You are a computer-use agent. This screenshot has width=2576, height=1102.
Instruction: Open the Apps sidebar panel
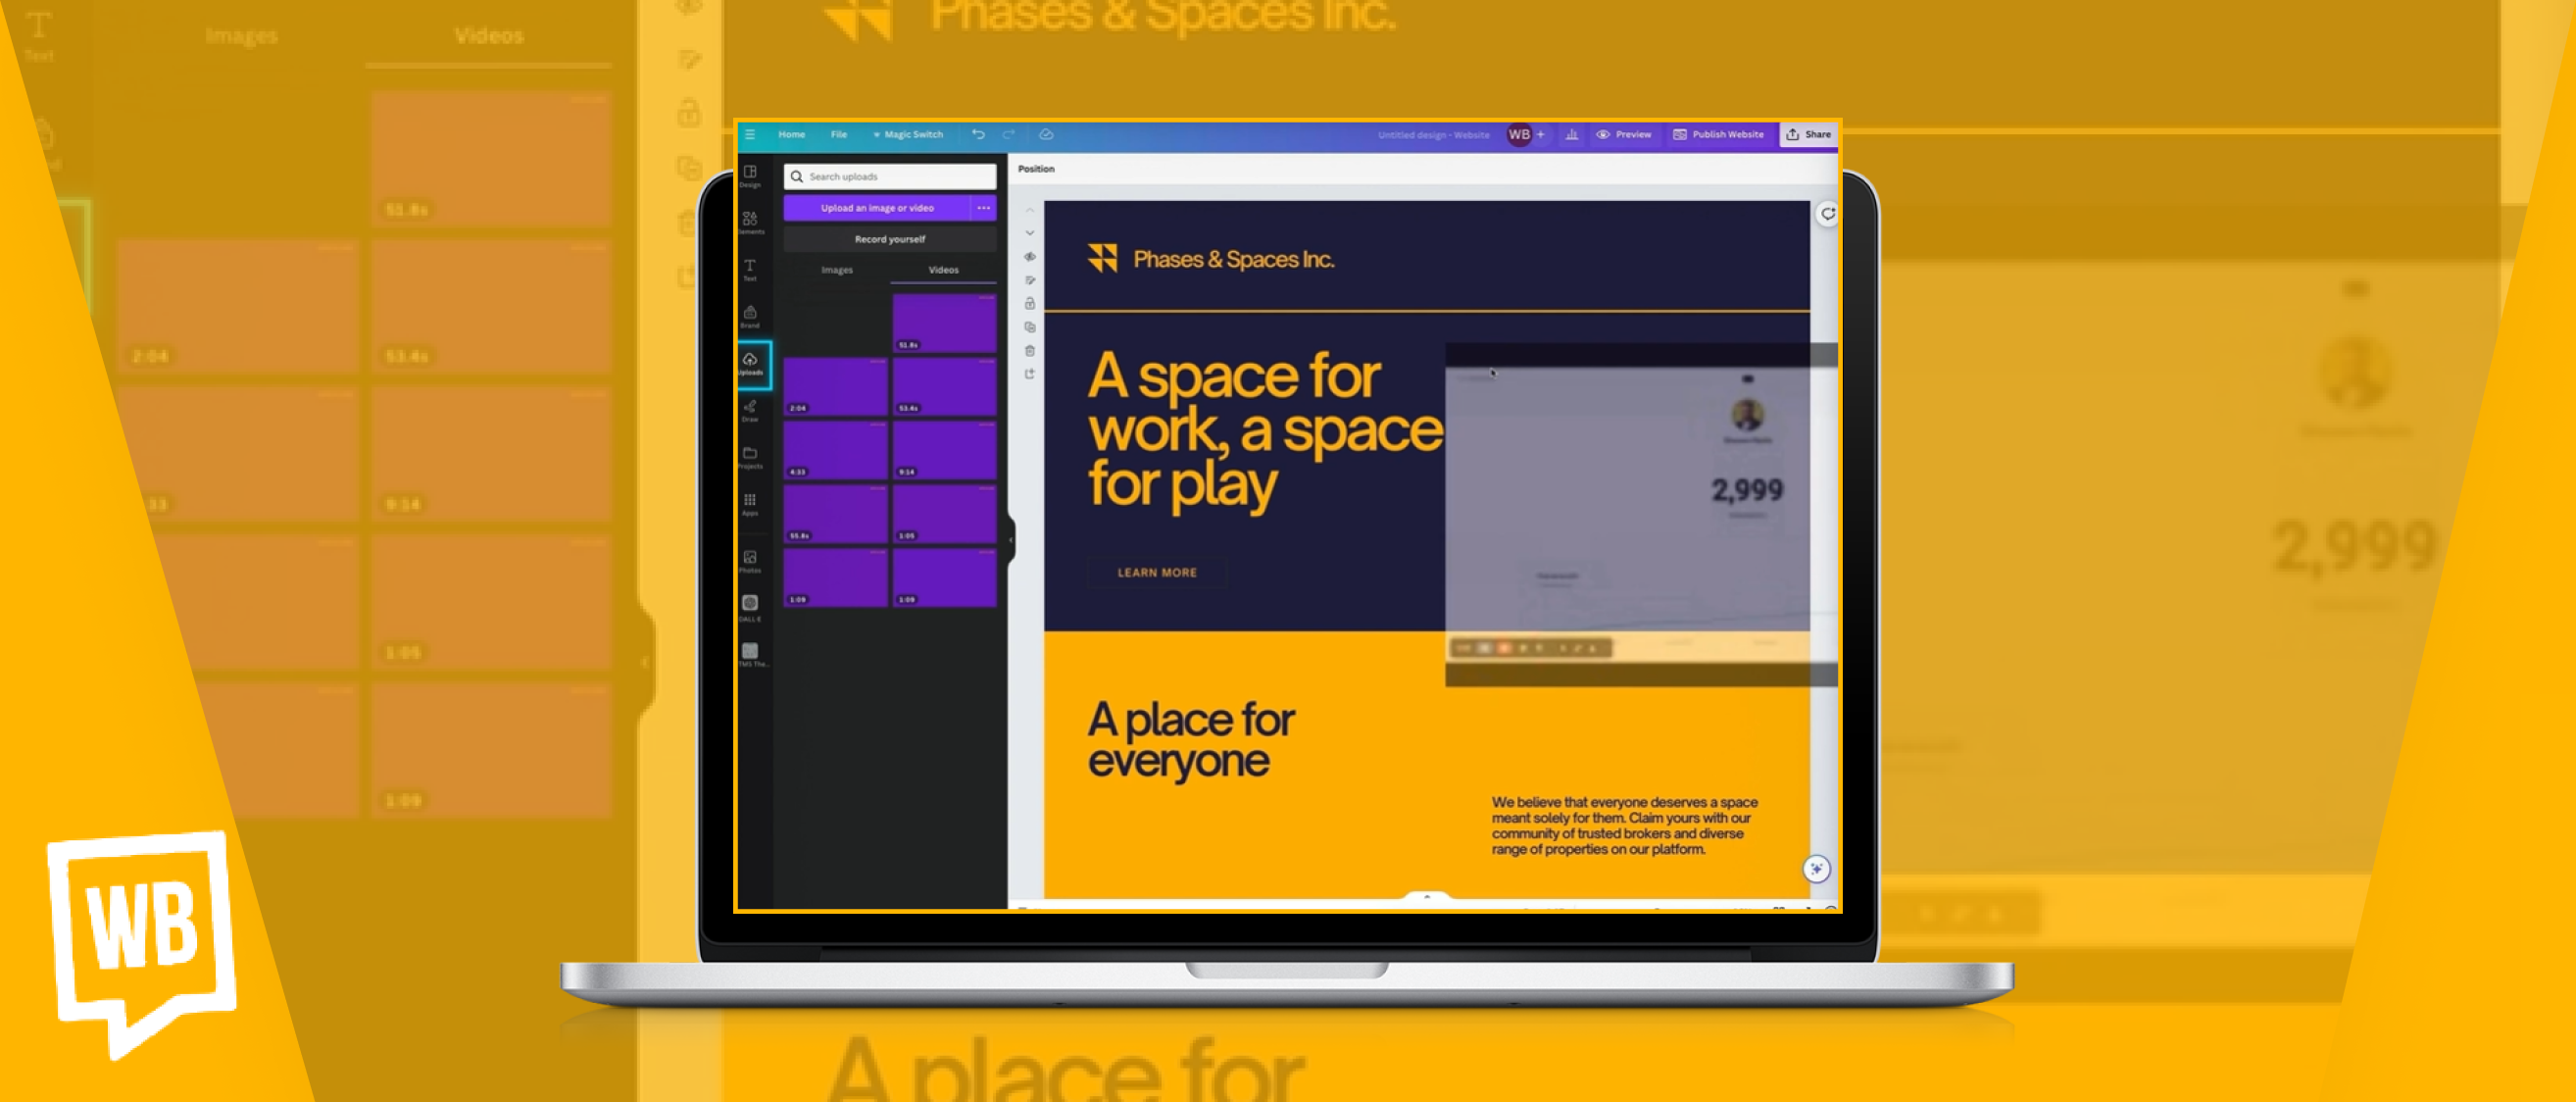pyautogui.click(x=750, y=504)
